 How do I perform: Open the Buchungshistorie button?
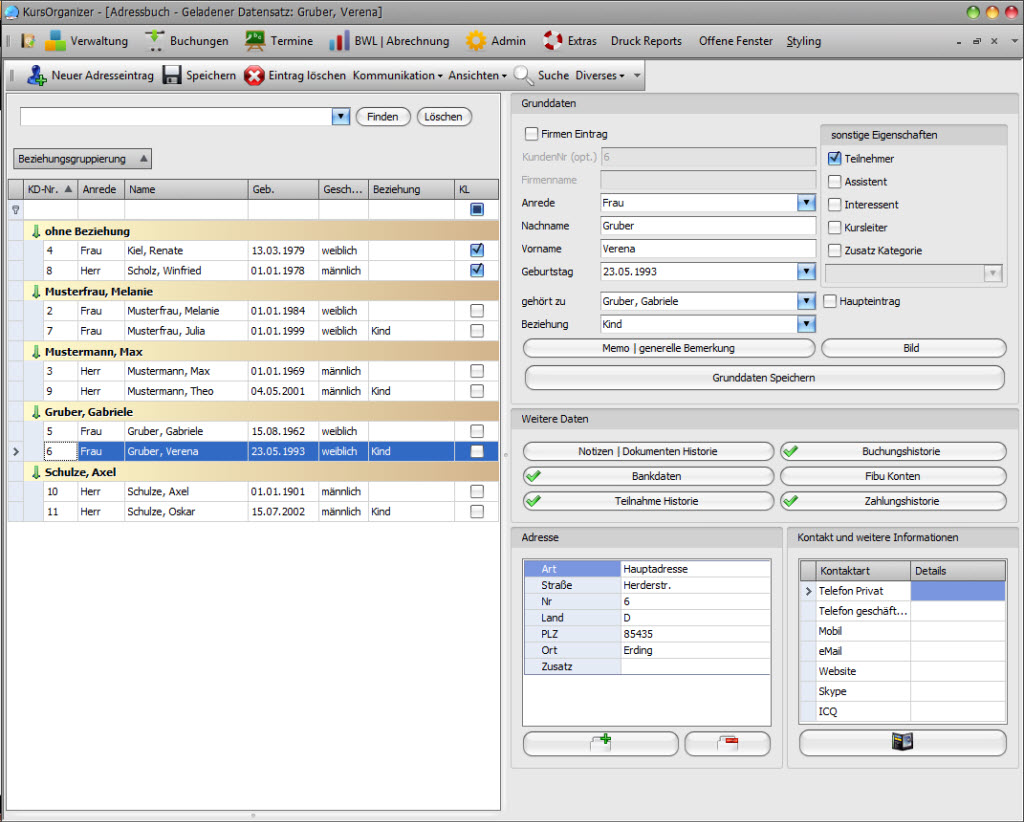(893, 451)
